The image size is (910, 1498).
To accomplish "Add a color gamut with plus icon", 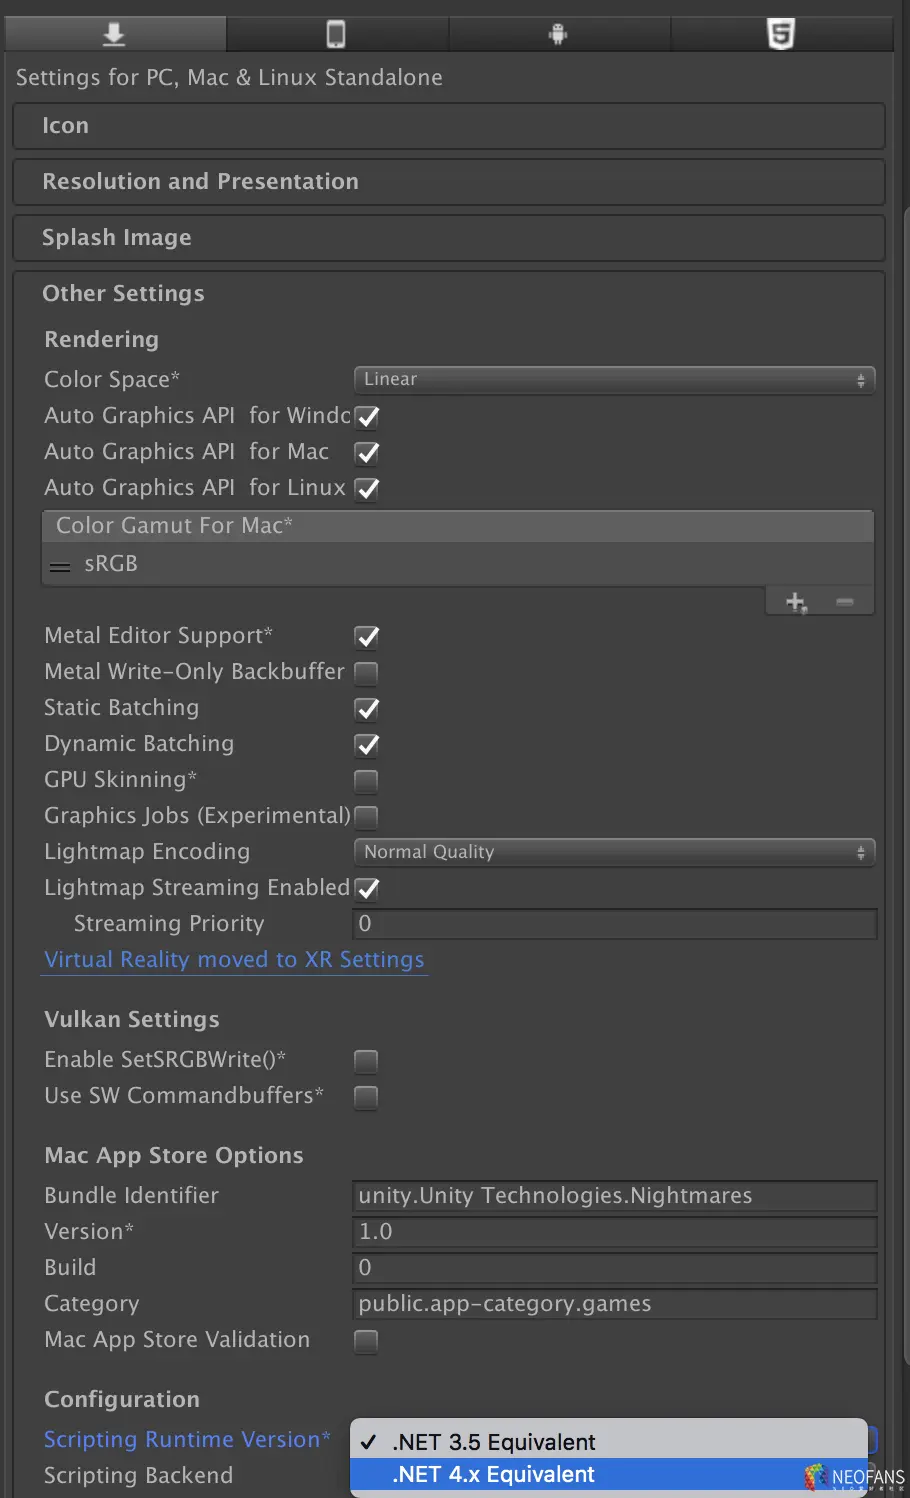I will click(x=796, y=602).
